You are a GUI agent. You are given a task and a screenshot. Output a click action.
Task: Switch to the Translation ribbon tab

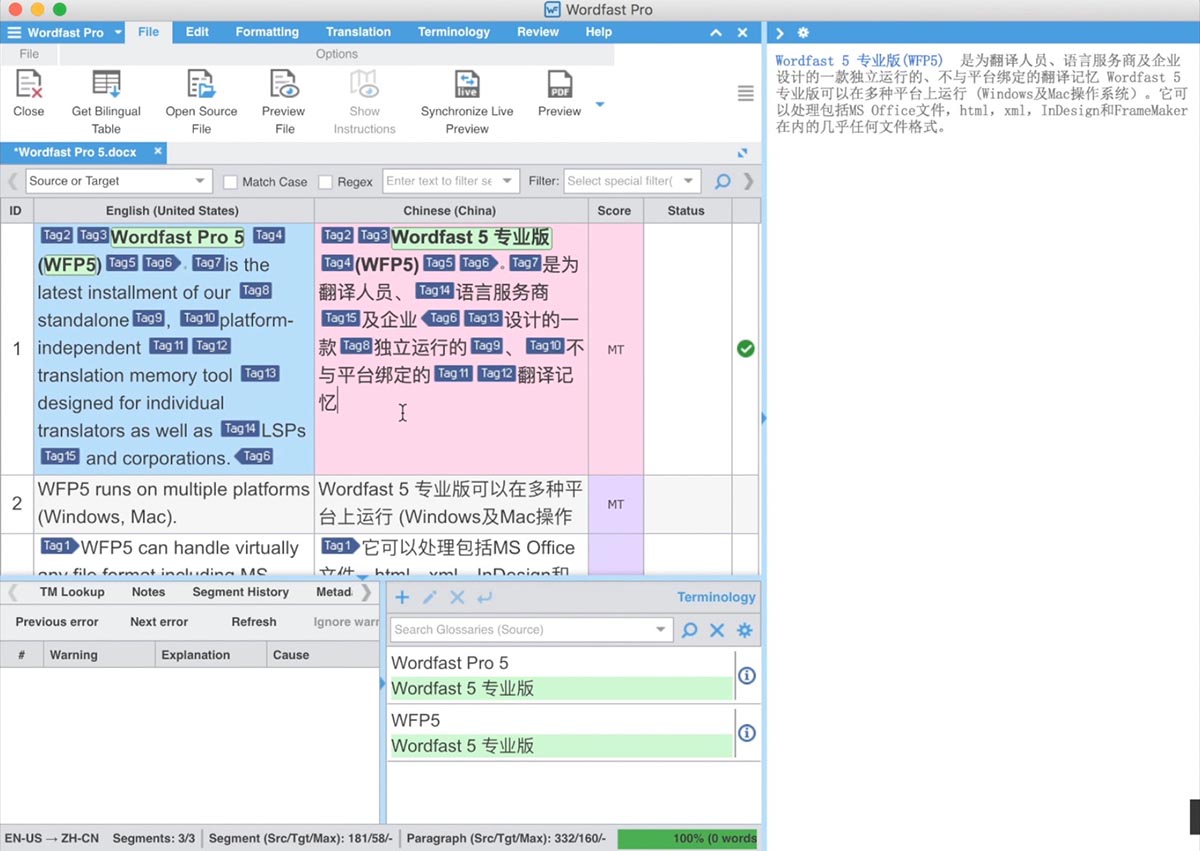click(358, 32)
